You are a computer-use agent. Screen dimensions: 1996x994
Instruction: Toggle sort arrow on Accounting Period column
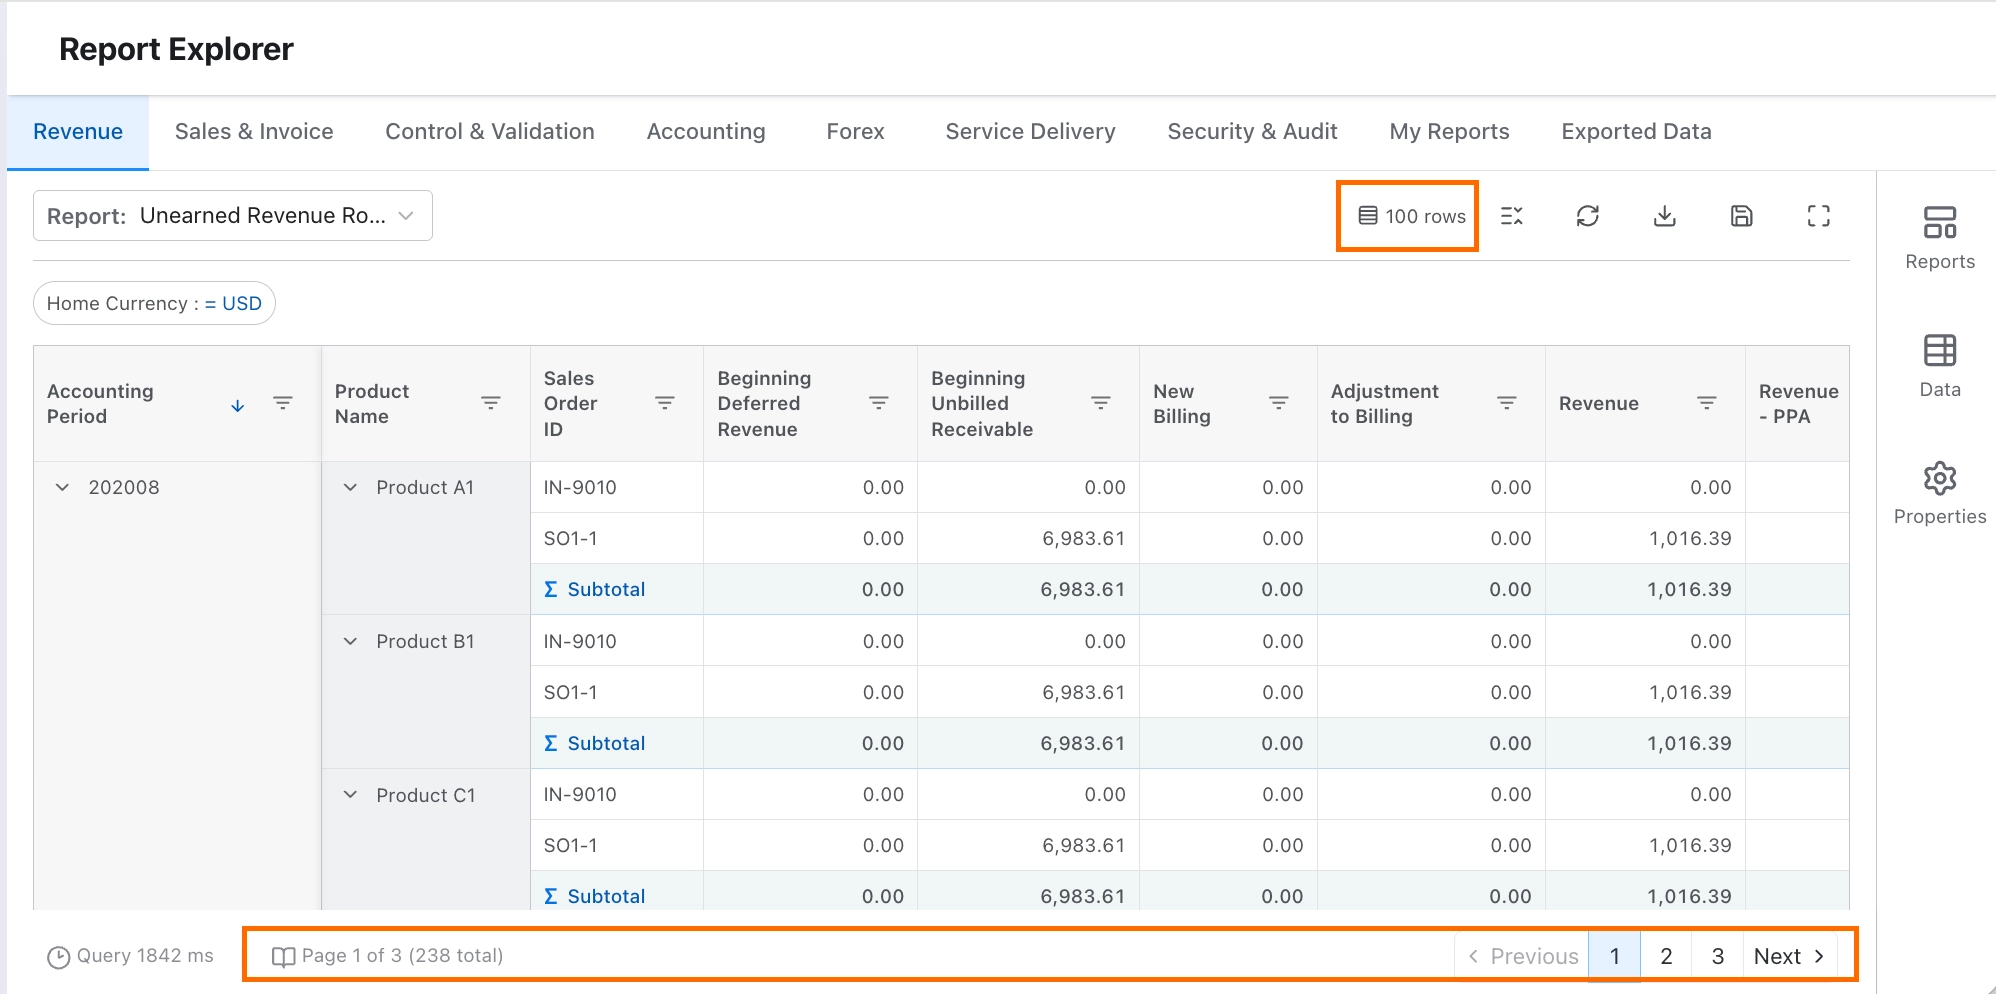pyautogui.click(x=238, y=405)
